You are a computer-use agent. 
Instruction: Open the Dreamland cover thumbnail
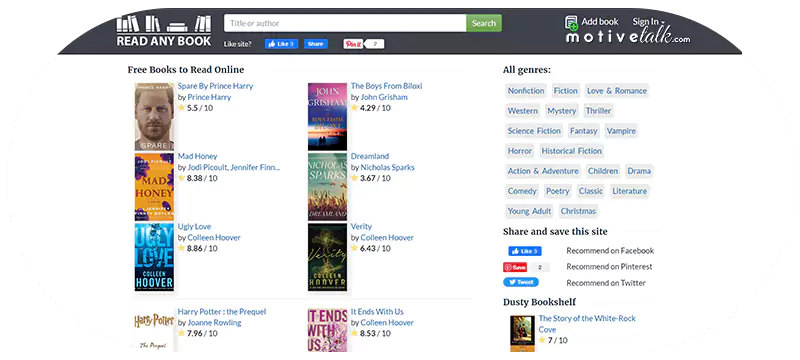[x=328, y=187]
